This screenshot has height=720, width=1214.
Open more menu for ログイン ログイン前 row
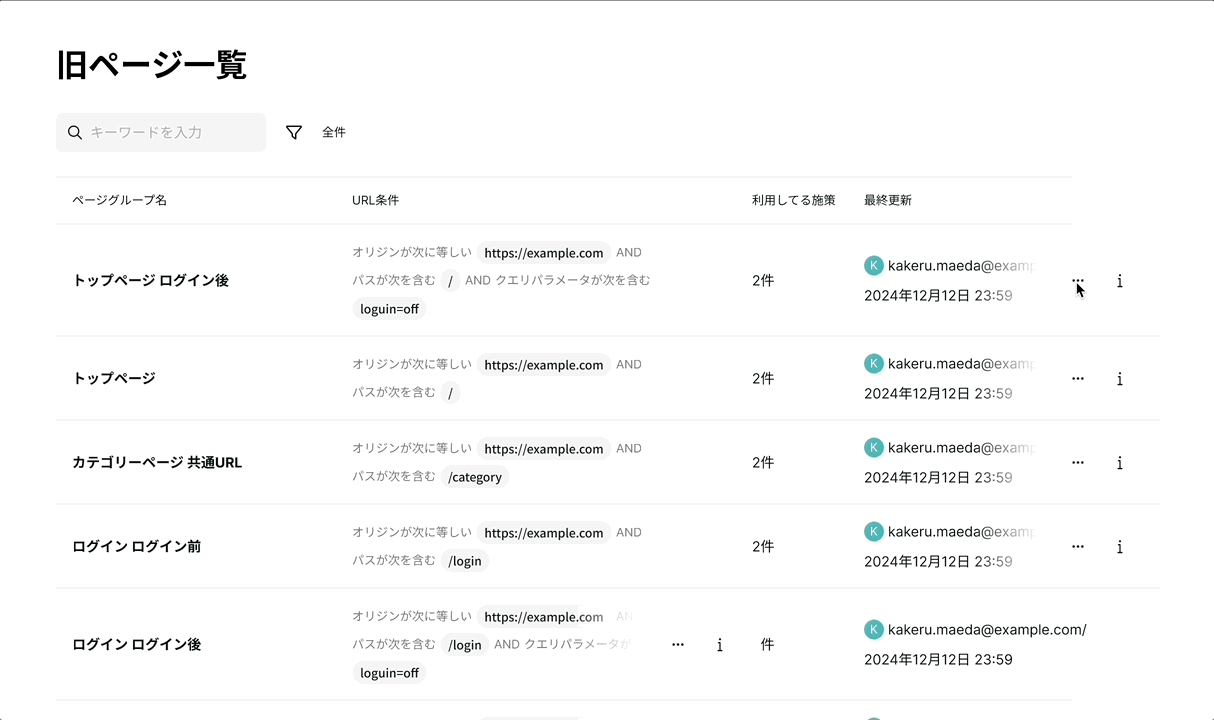pos(1078,547)
